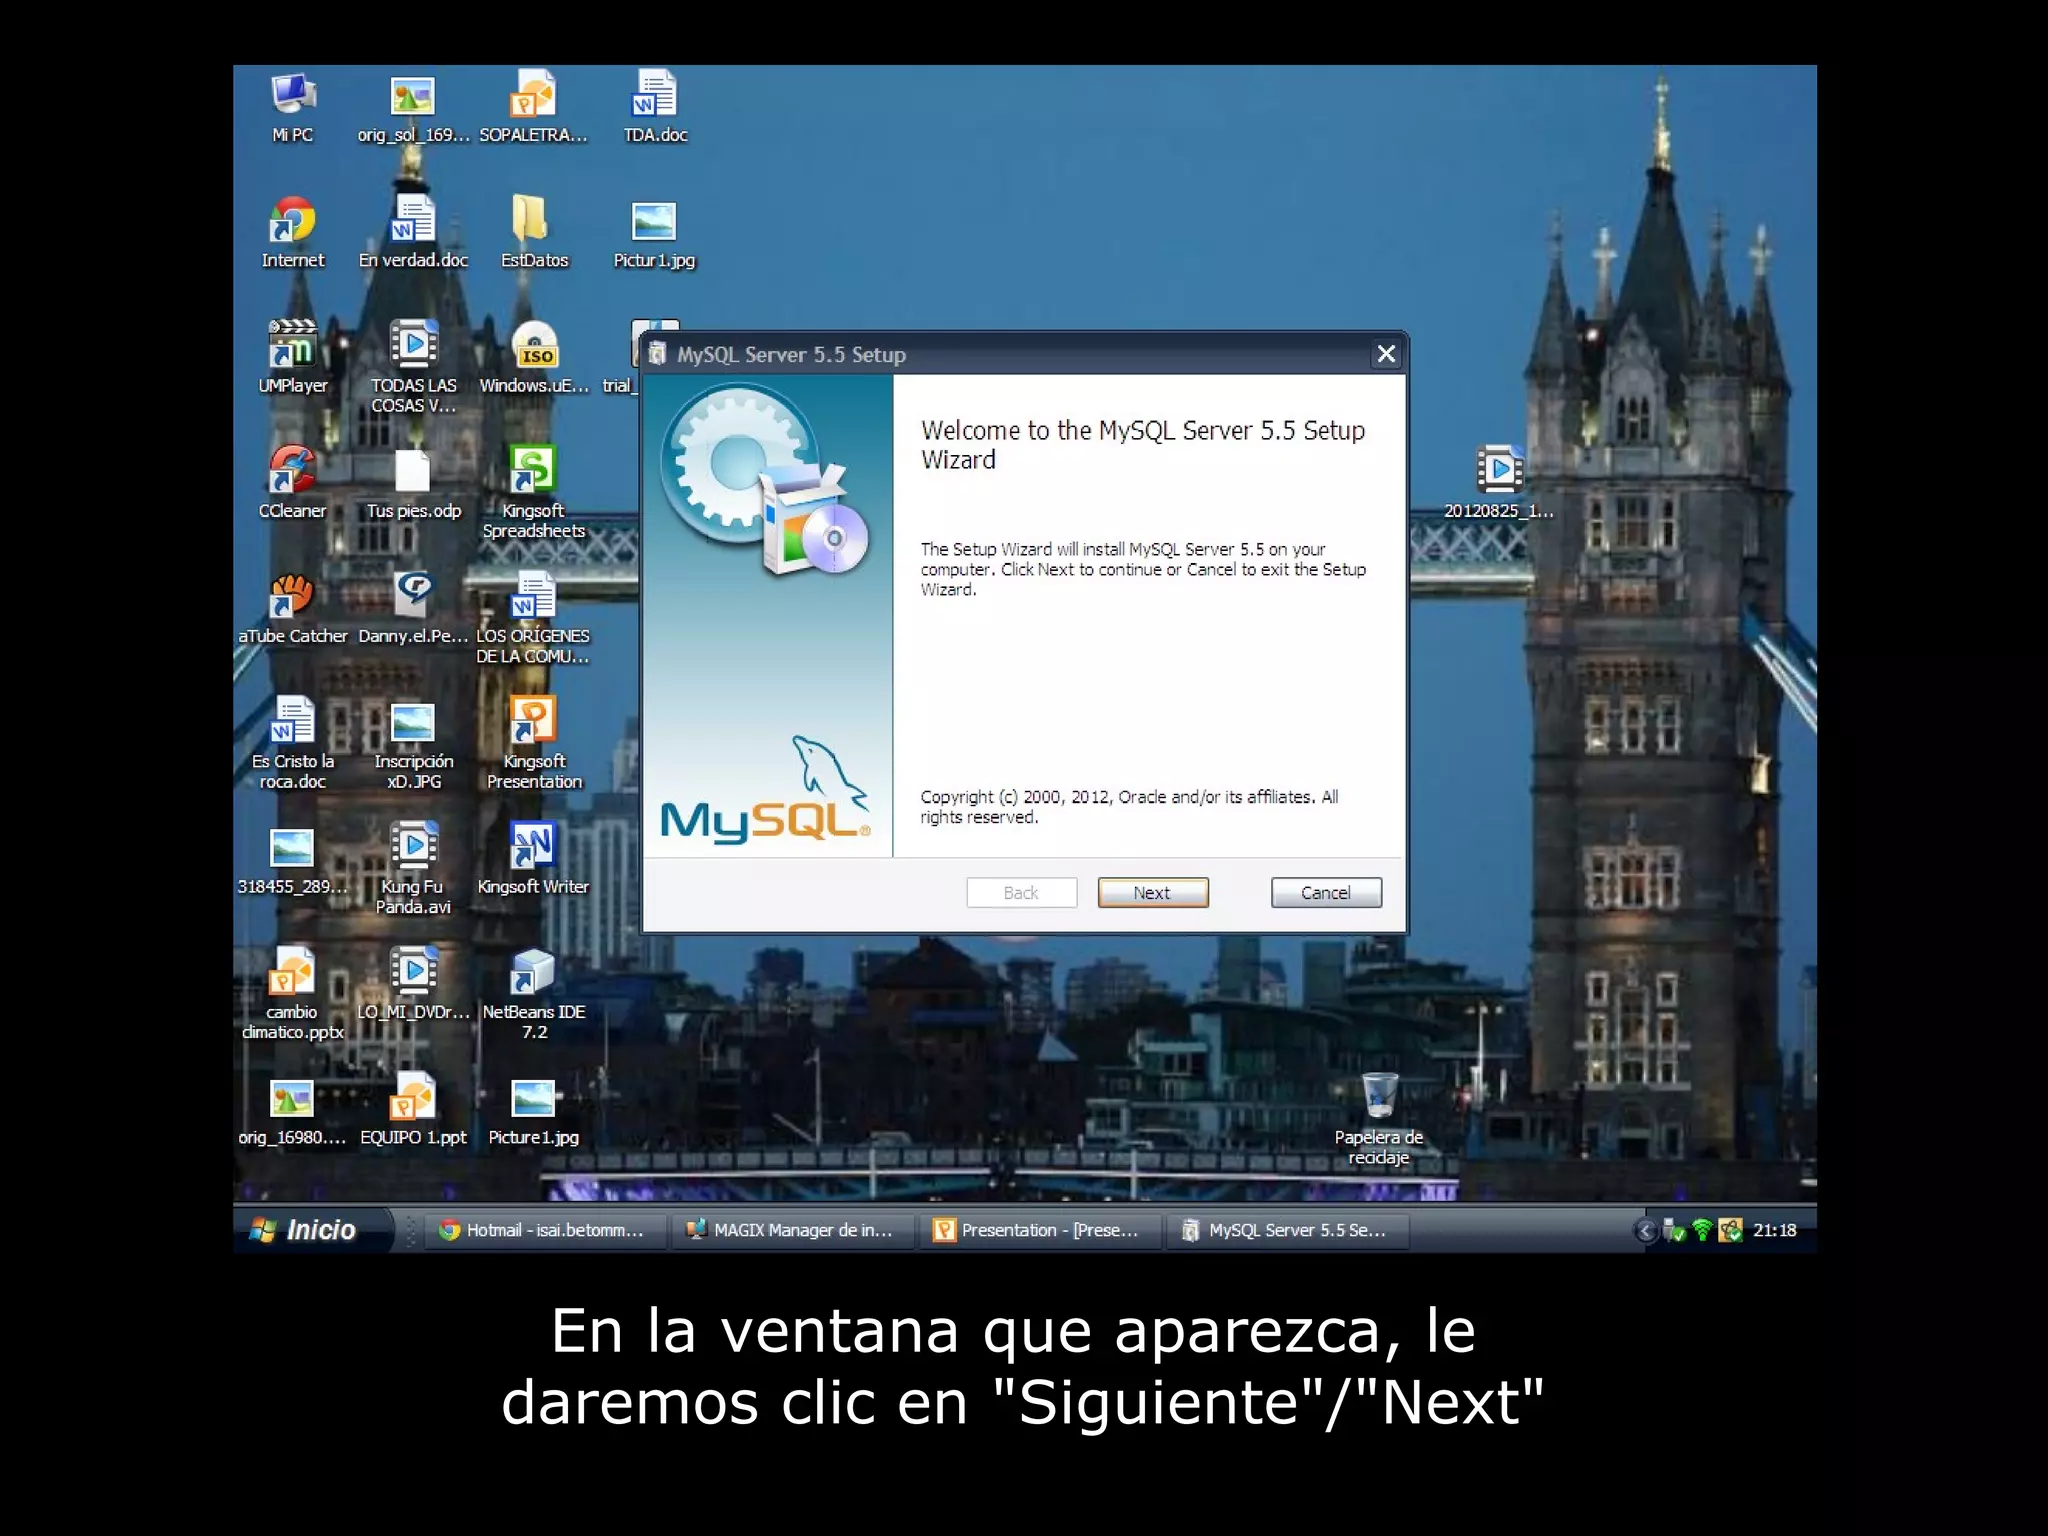The image size is (2048, 1536).
Task: Select Pictur1.jpg image icon
Action: click(x=655, y=233)
